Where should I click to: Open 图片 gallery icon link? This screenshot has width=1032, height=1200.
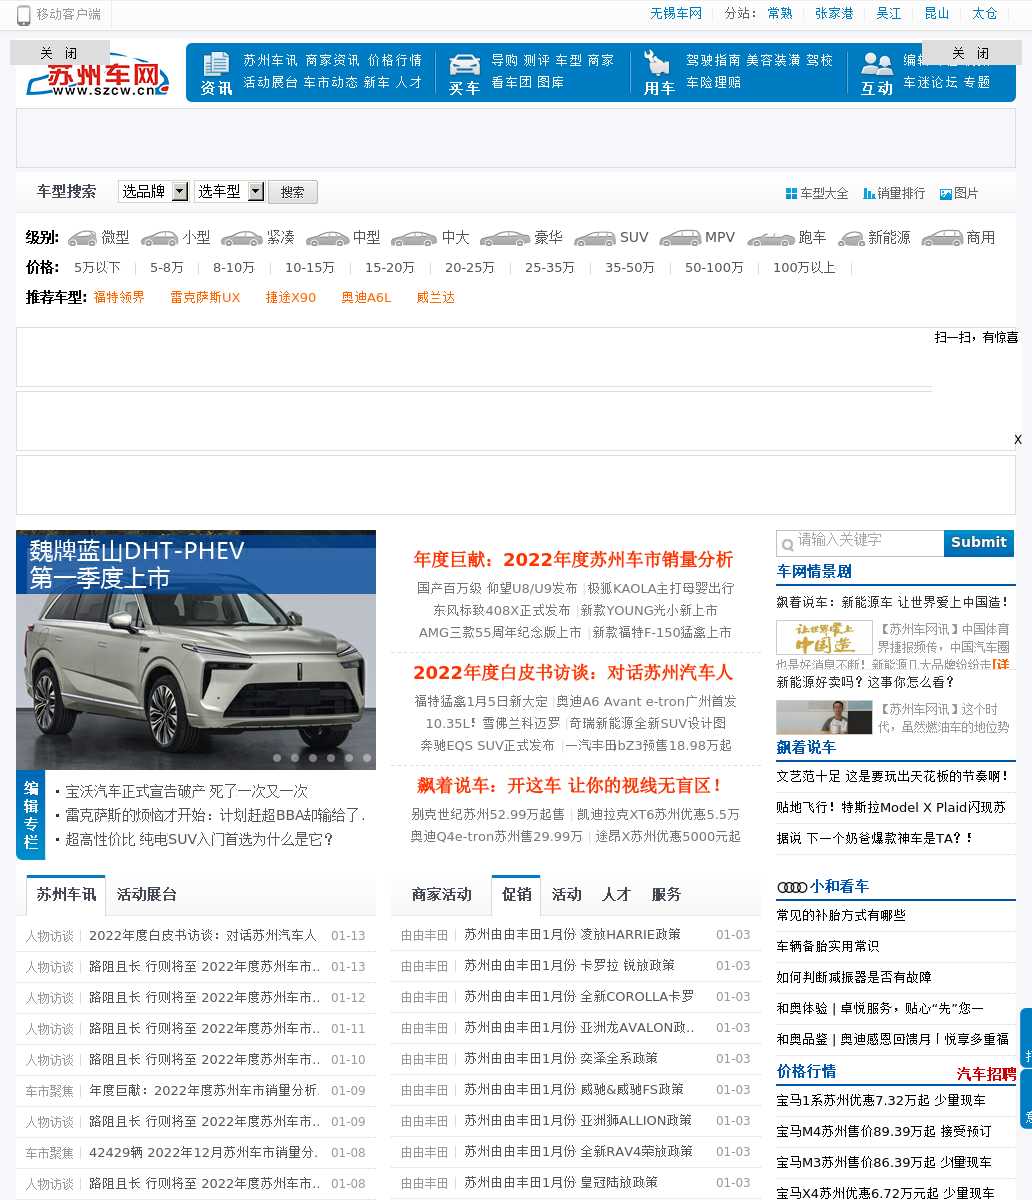945,194
